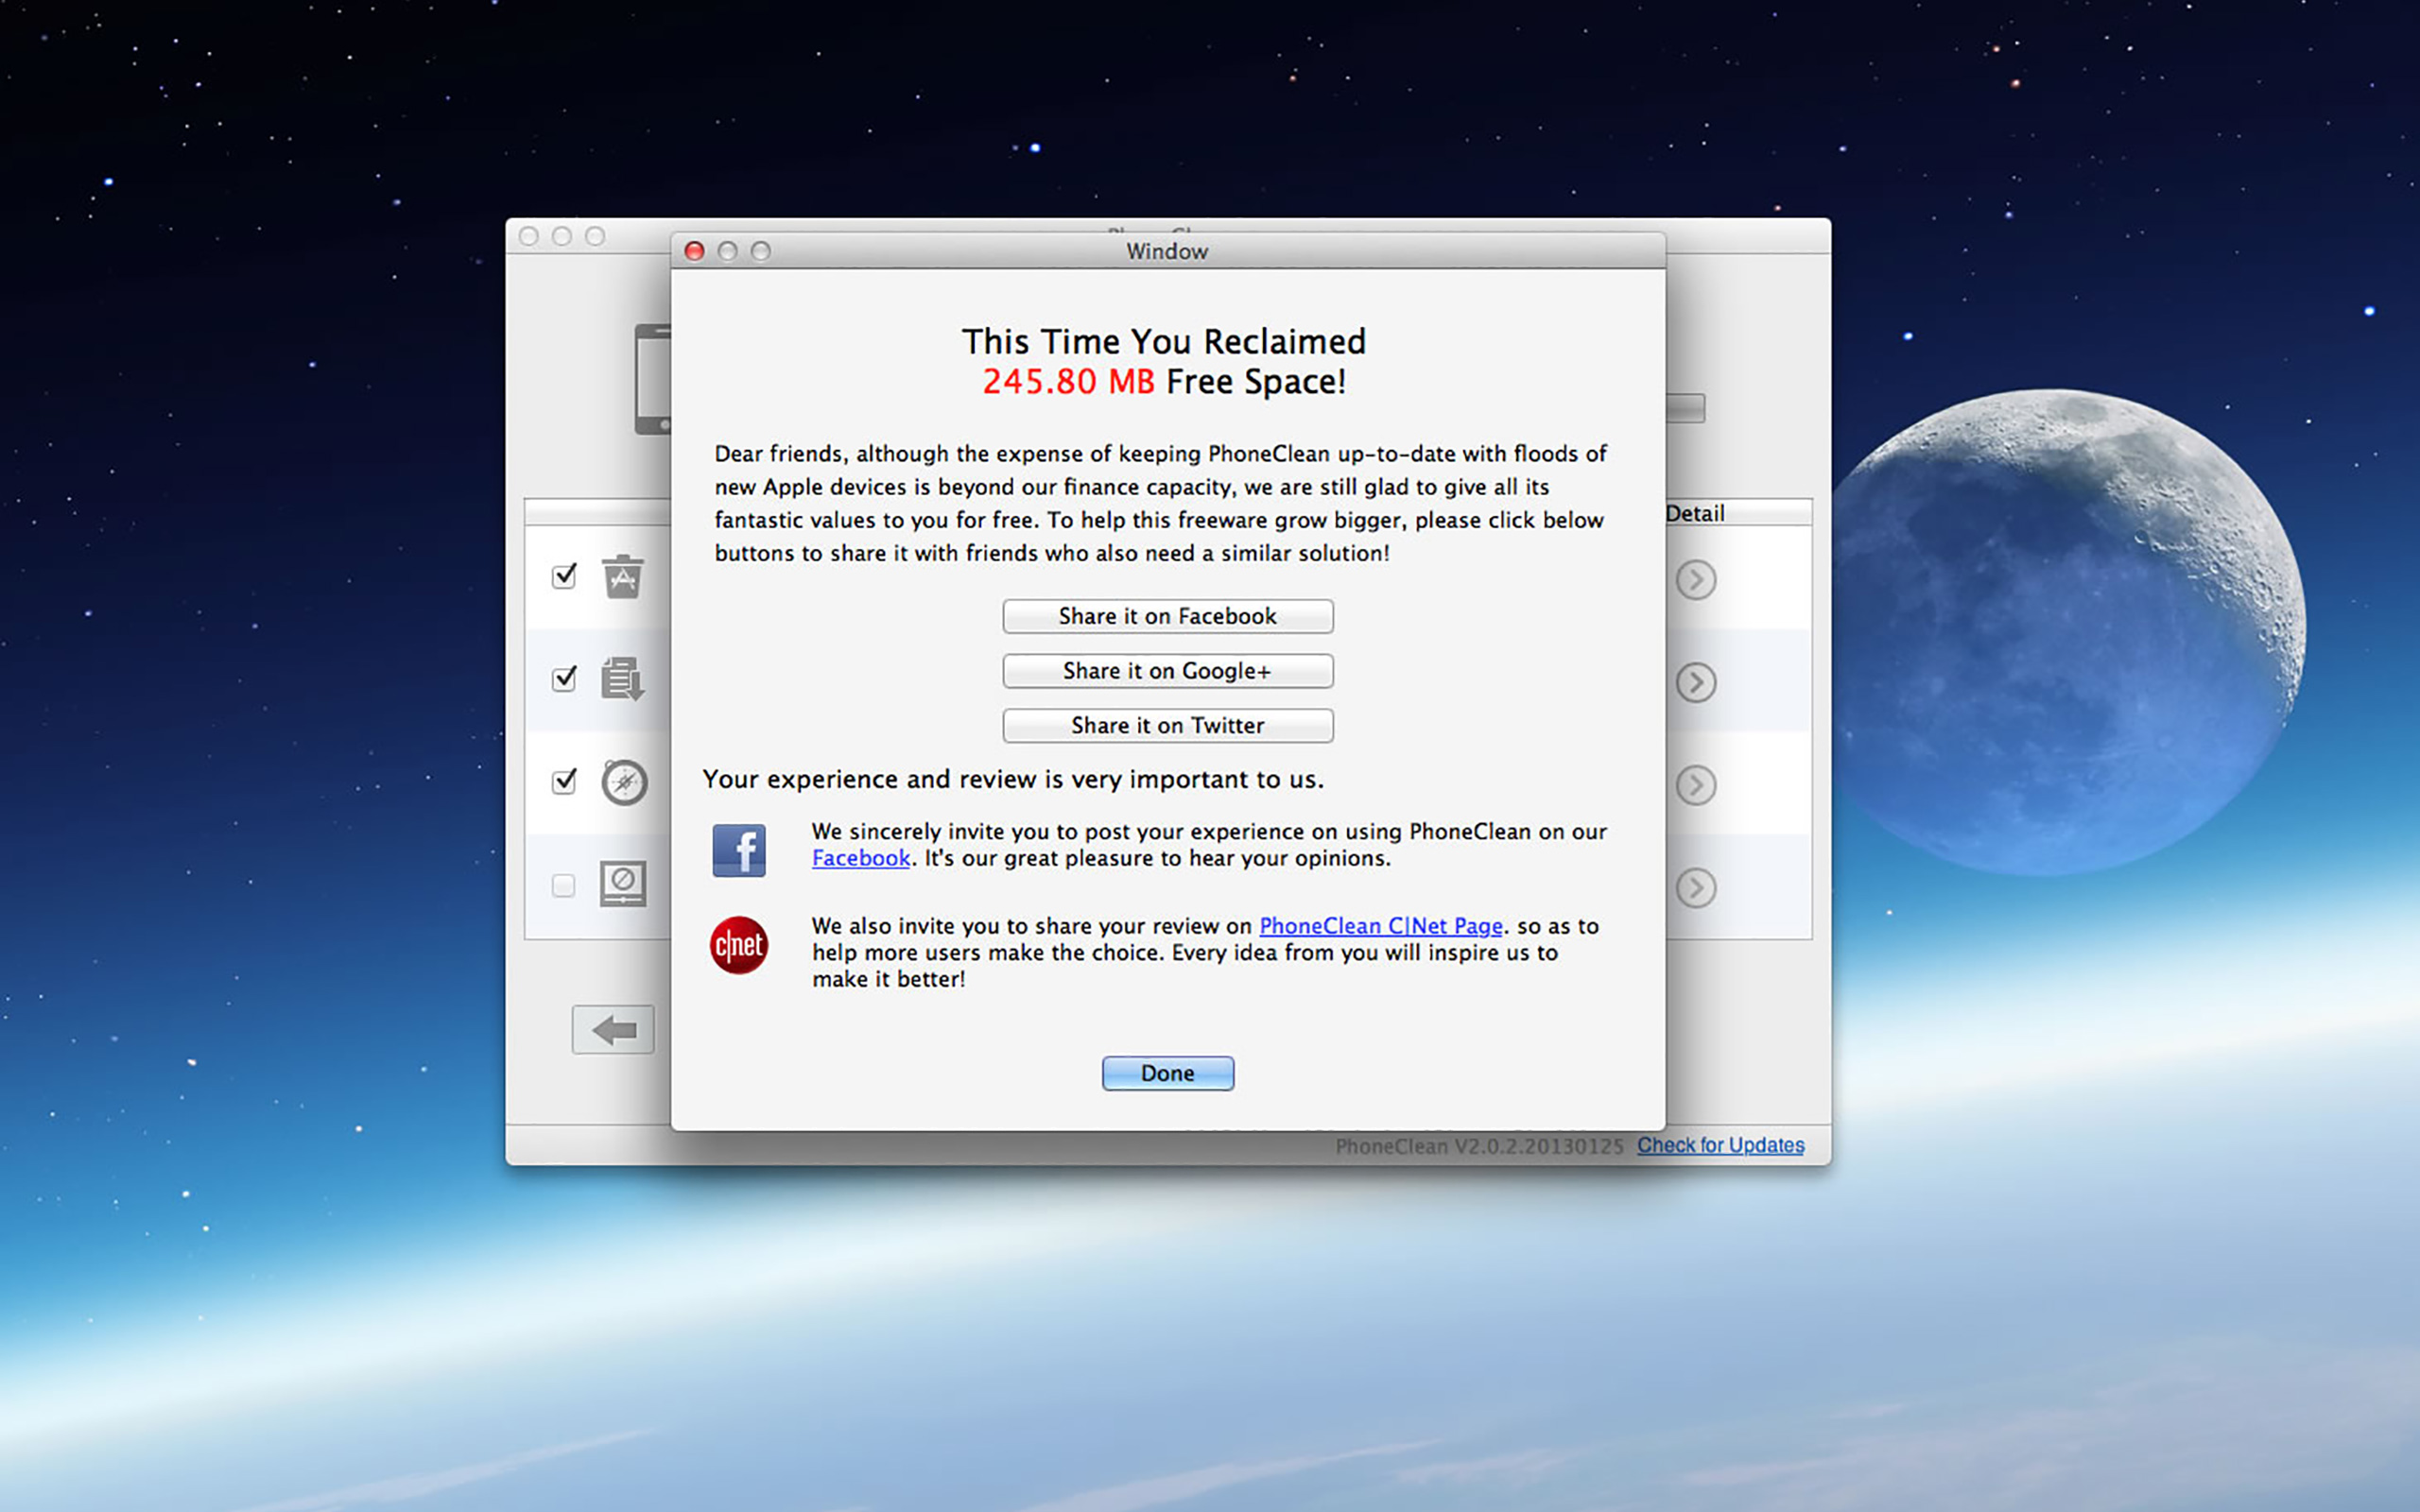2420x1512 pixels.
Task: Uncheck the checkbox beside the compass icon
Action: pos(564,781)
